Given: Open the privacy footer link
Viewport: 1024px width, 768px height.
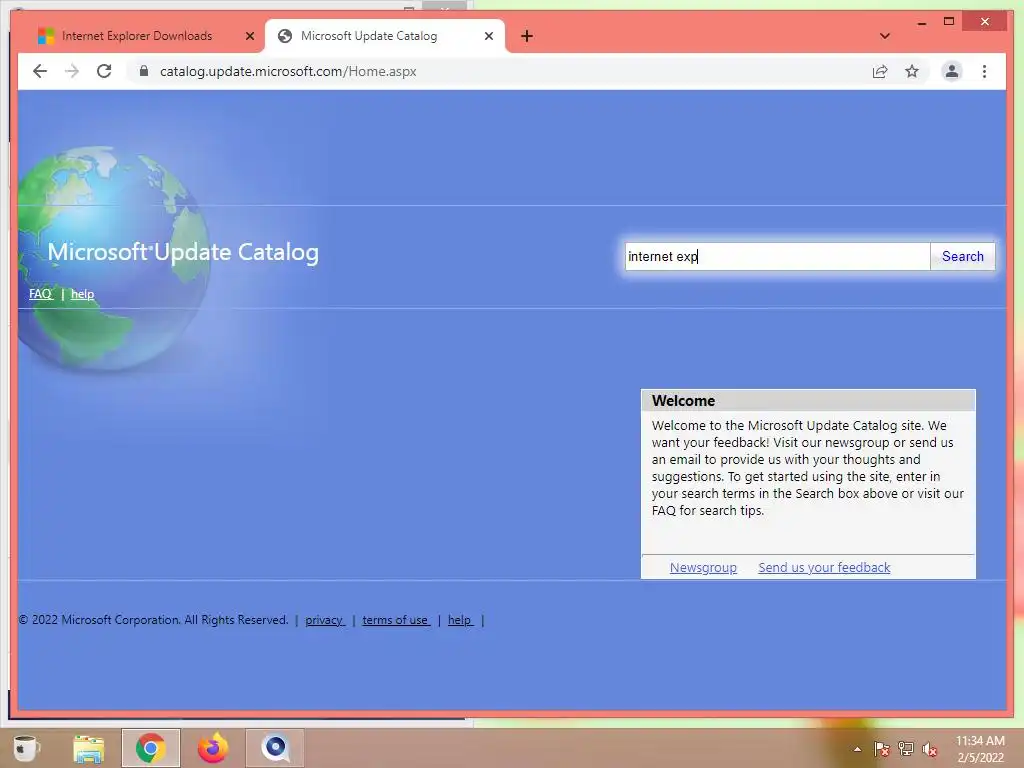Looking at the screenshot, I should click(325, 620).
